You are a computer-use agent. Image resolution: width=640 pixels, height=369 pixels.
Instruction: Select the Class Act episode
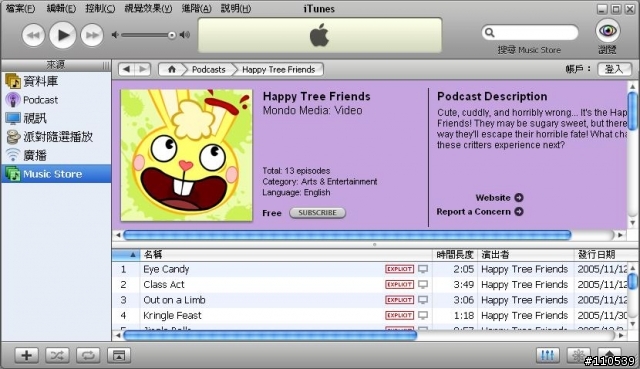[371, 285]
